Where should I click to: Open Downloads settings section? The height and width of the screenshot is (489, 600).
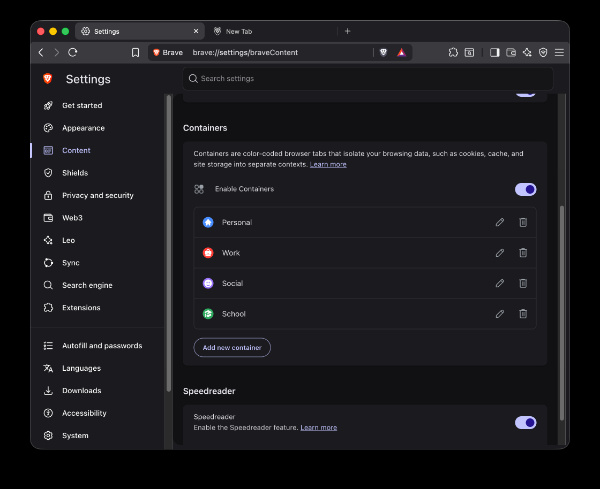tap(82, 391)
